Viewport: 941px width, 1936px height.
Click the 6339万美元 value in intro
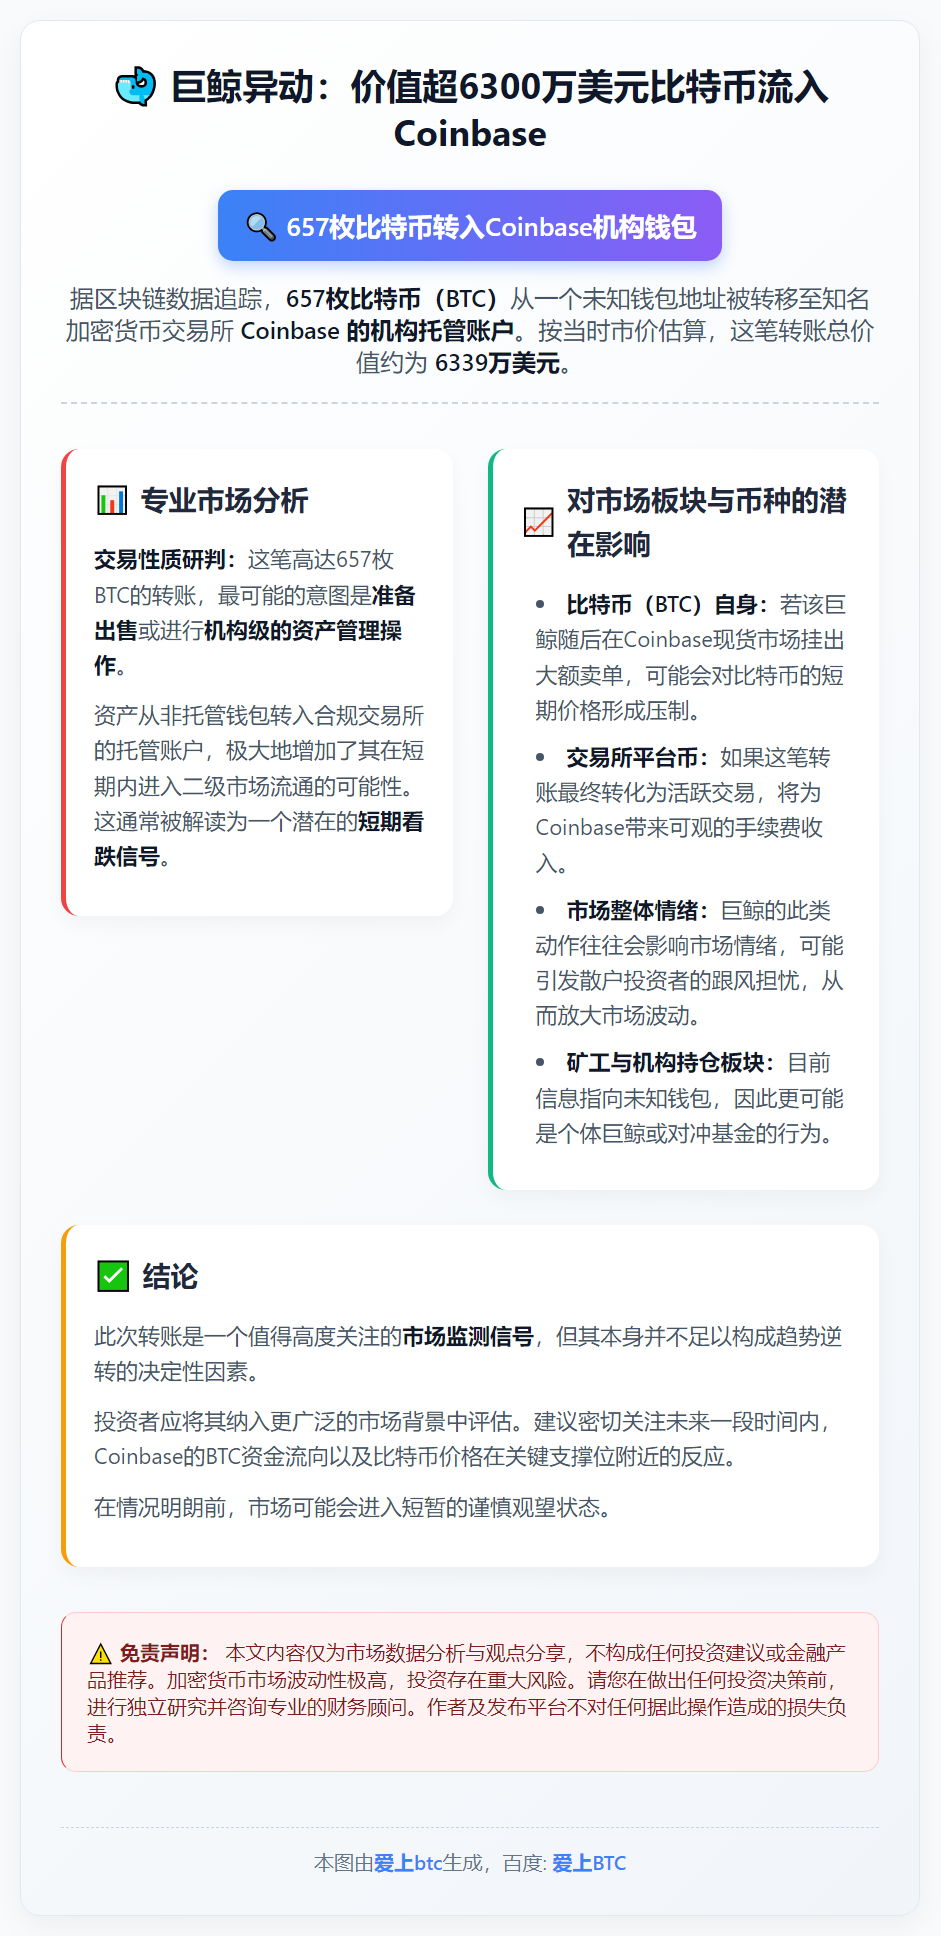pyautogui.click(x=497, y=363)
